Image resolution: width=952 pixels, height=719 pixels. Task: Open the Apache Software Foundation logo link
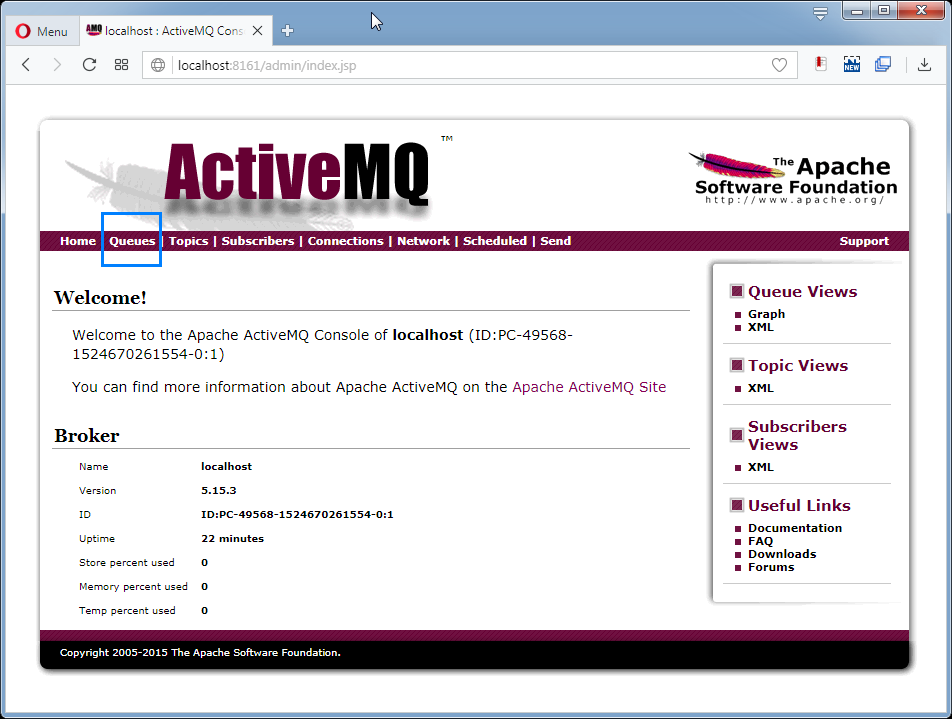793,179
